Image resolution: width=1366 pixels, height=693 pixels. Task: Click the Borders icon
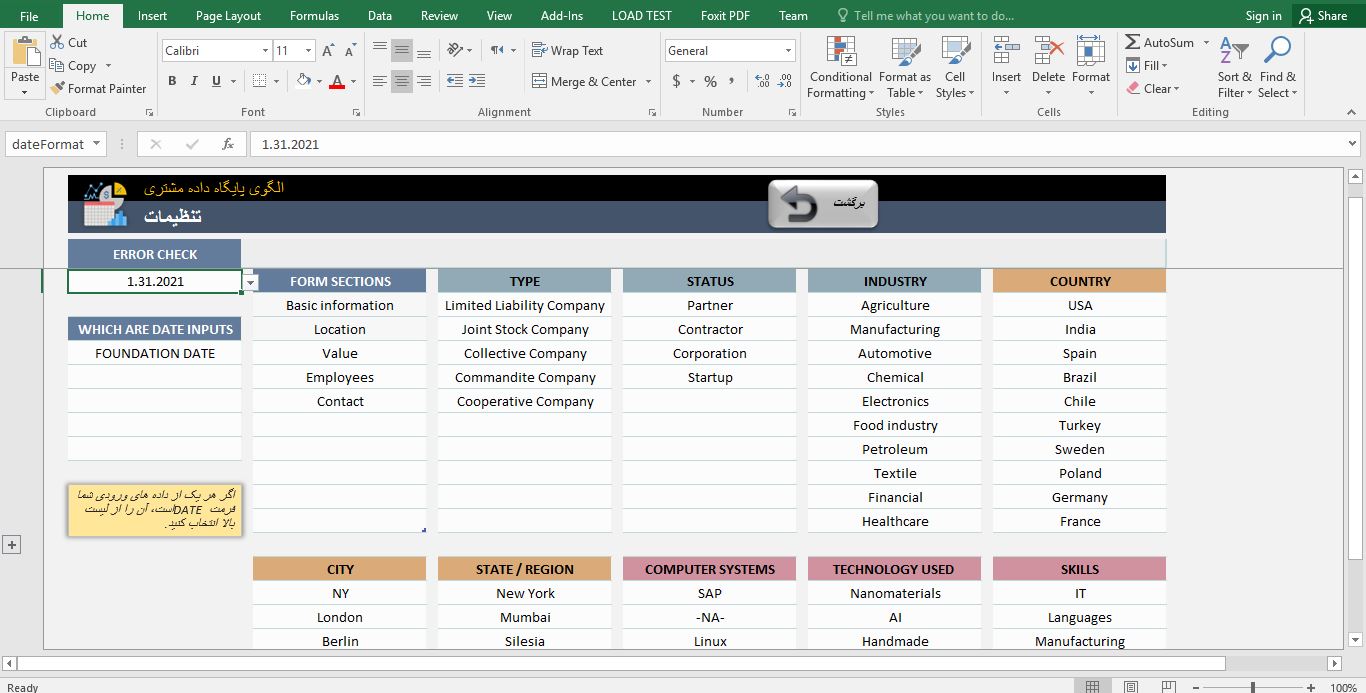point(260,81)
